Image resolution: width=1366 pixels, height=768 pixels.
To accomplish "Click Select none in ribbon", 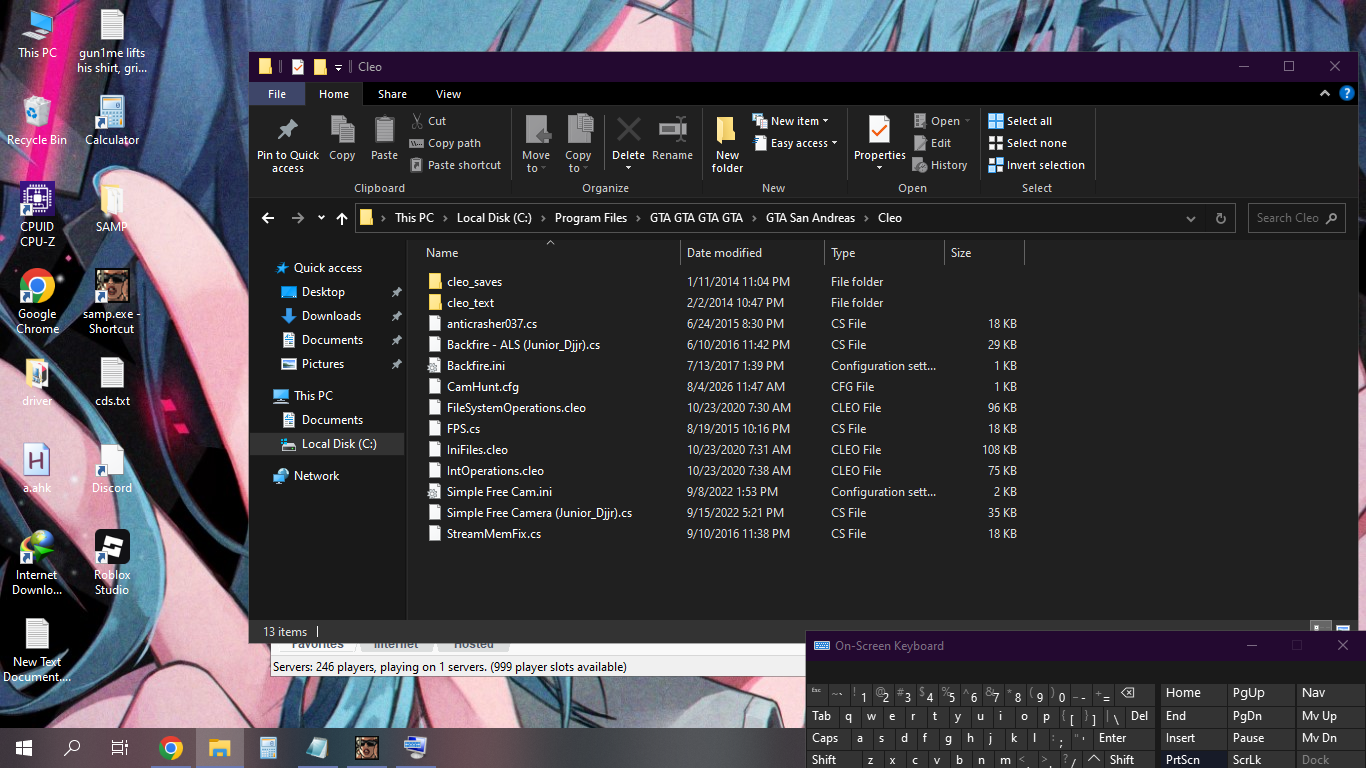I will [1027, 143].
